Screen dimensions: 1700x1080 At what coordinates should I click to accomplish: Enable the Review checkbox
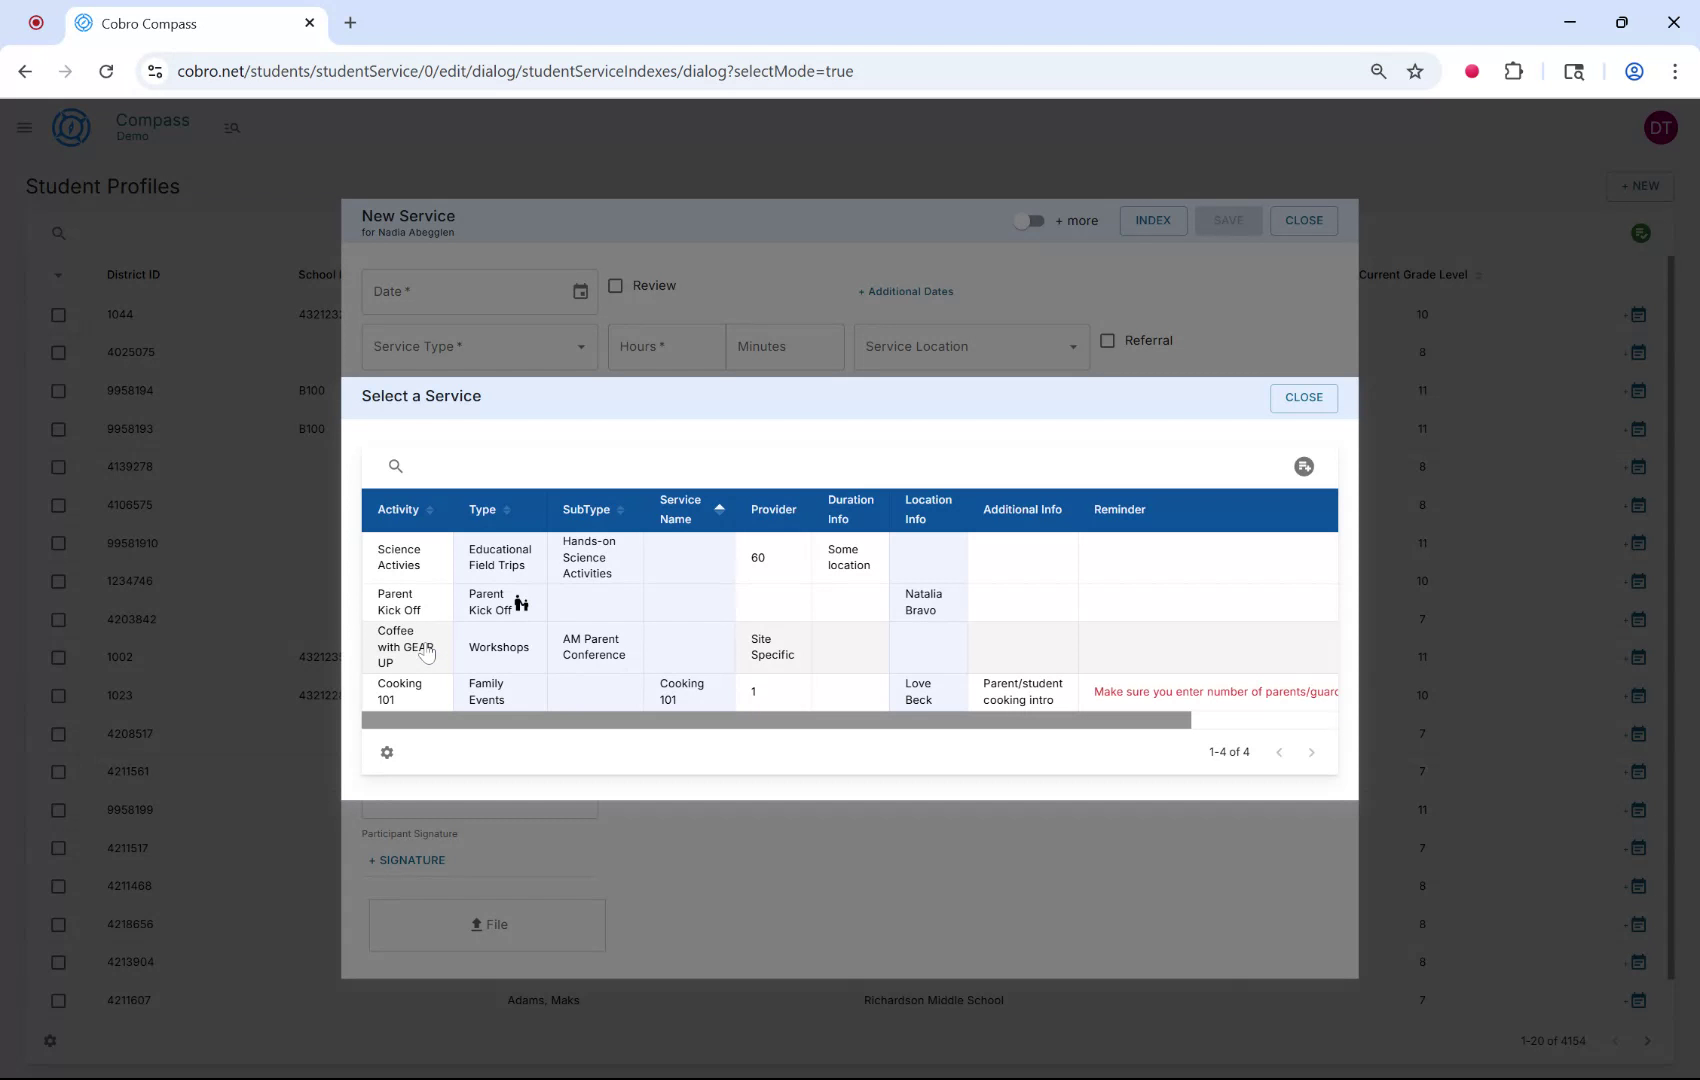pyautogui.click(x=616, y=285)
